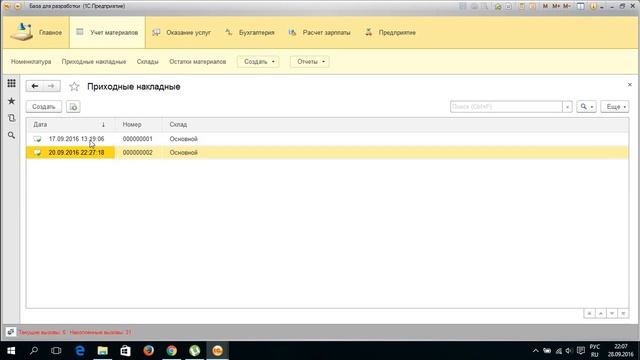Open the calculator icon in title bar
This screenshot has height=360, width=640.
[x=522, y=6]
